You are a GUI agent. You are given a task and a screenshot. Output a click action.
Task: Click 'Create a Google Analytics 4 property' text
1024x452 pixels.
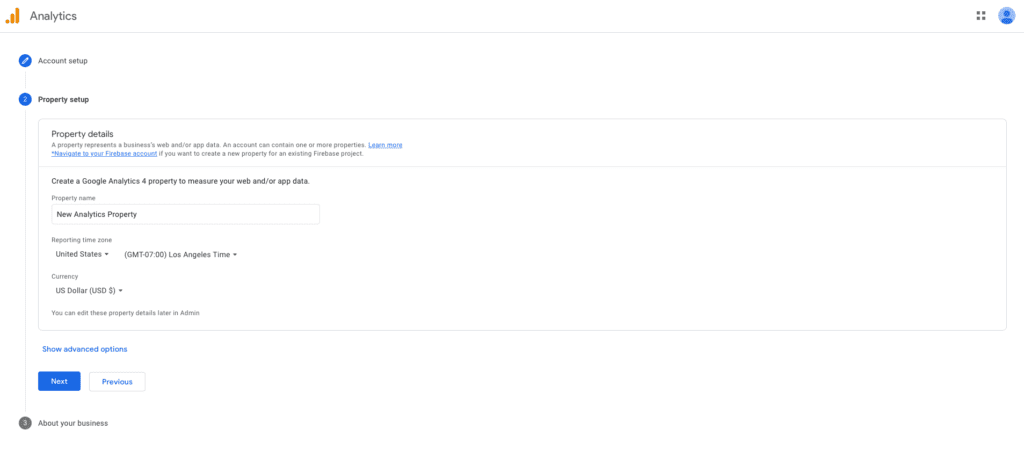pyautogui.click(x=180, y=181)
